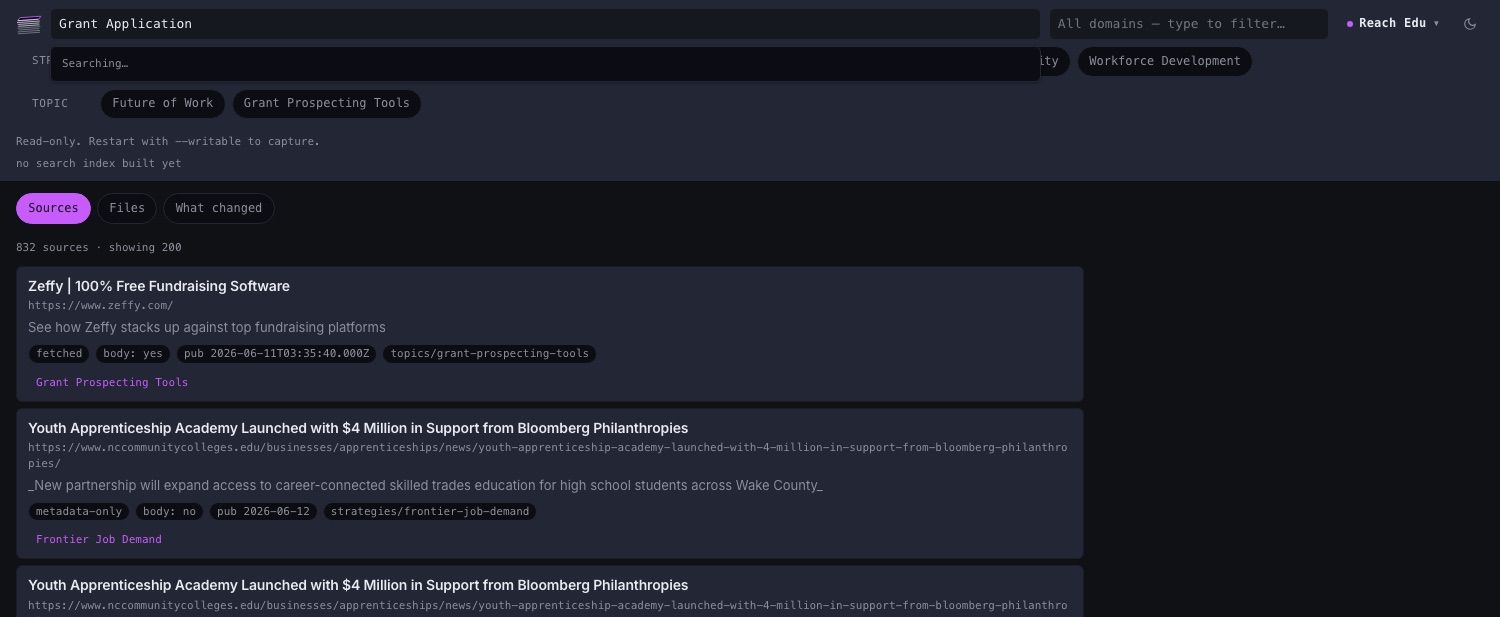Open the Files tab
Screen dimensions: 1500x617
coord(127,208)
